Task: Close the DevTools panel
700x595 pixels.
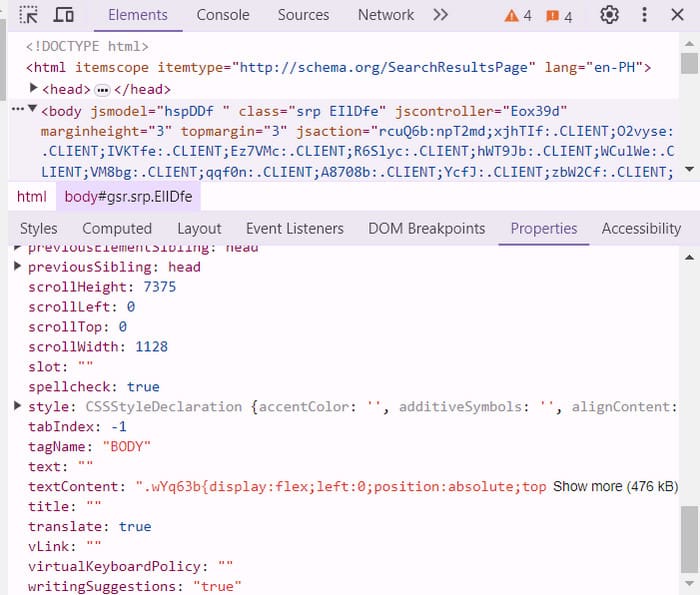Action: tap(677, 15)
